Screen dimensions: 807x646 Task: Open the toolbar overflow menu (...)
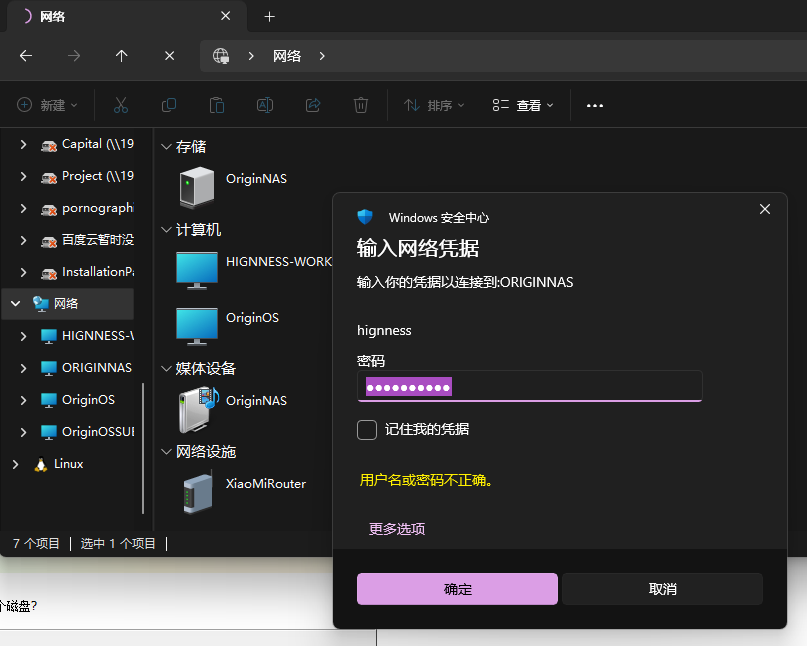click(594, 104)
